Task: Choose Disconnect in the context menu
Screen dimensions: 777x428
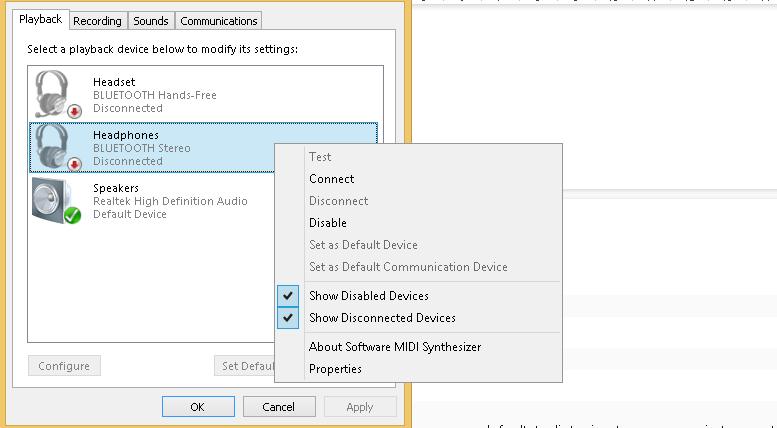Action: click(x=419, y=201)
